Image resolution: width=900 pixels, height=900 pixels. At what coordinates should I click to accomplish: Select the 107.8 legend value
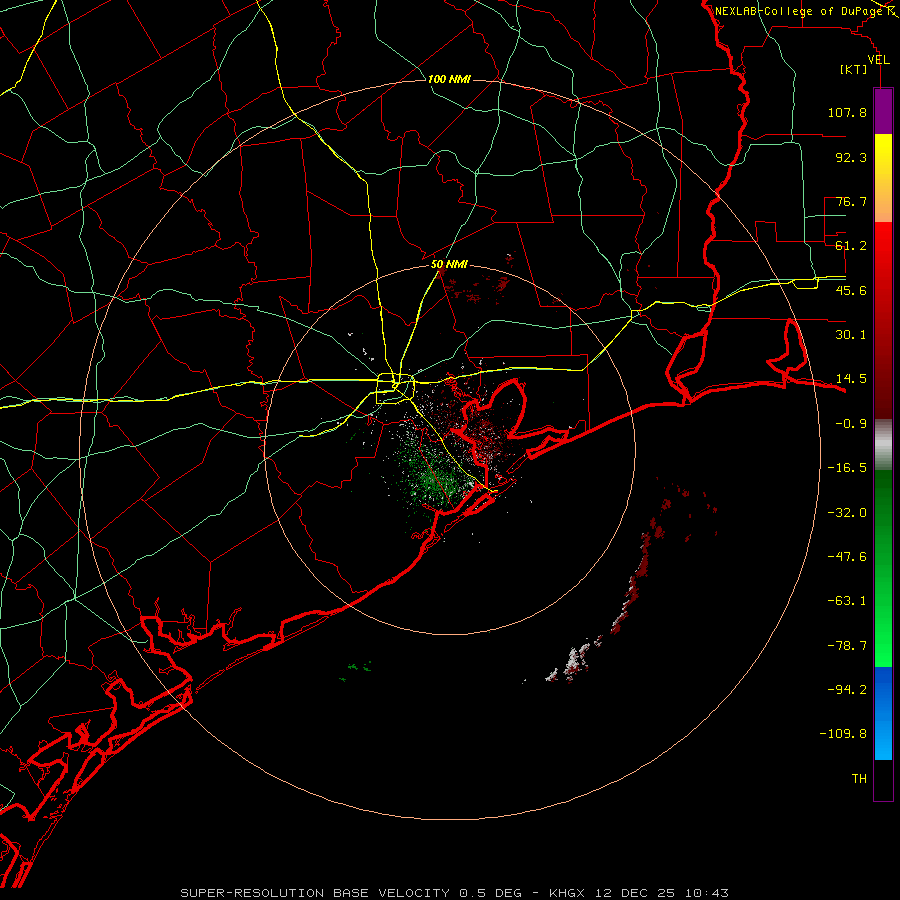pyautogui.click(x=847, y=112)
